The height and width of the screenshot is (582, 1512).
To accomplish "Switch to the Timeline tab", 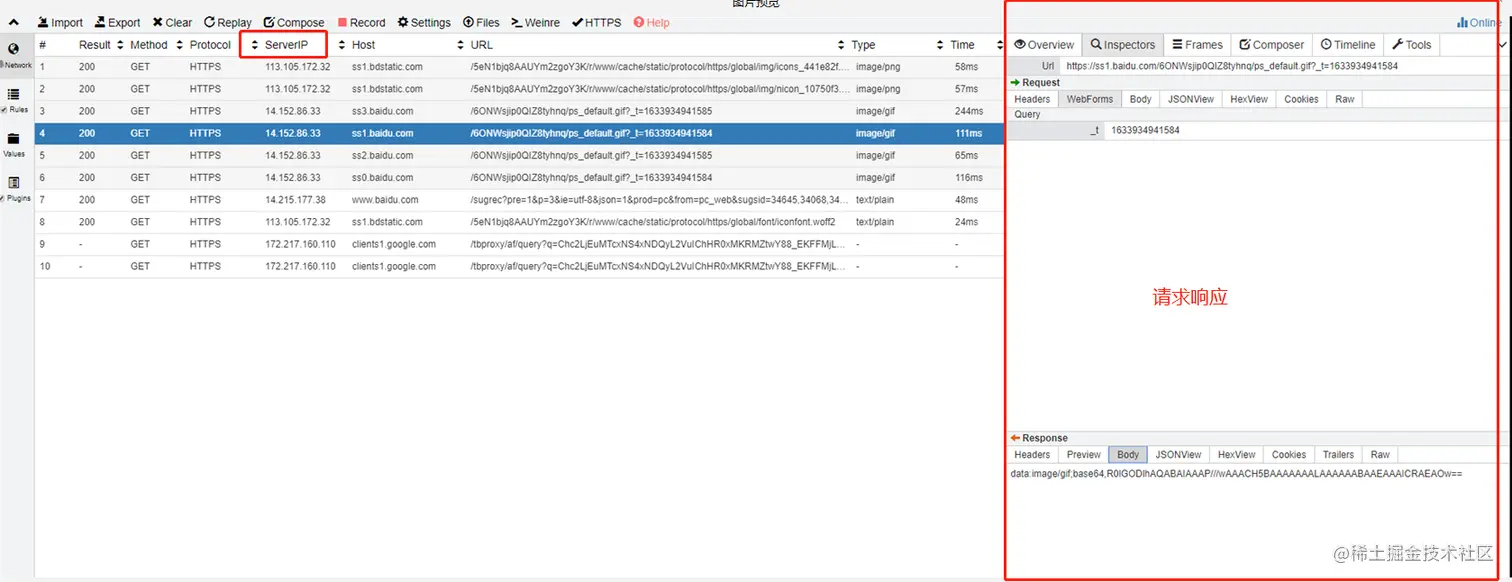I will 1347,44.
